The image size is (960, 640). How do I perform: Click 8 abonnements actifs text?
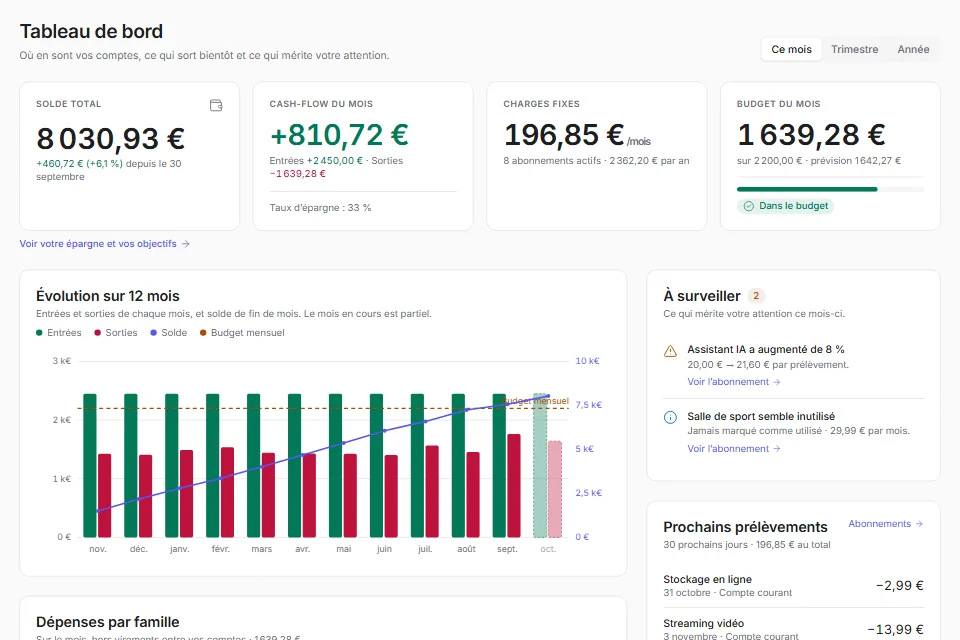pos(552,160)
